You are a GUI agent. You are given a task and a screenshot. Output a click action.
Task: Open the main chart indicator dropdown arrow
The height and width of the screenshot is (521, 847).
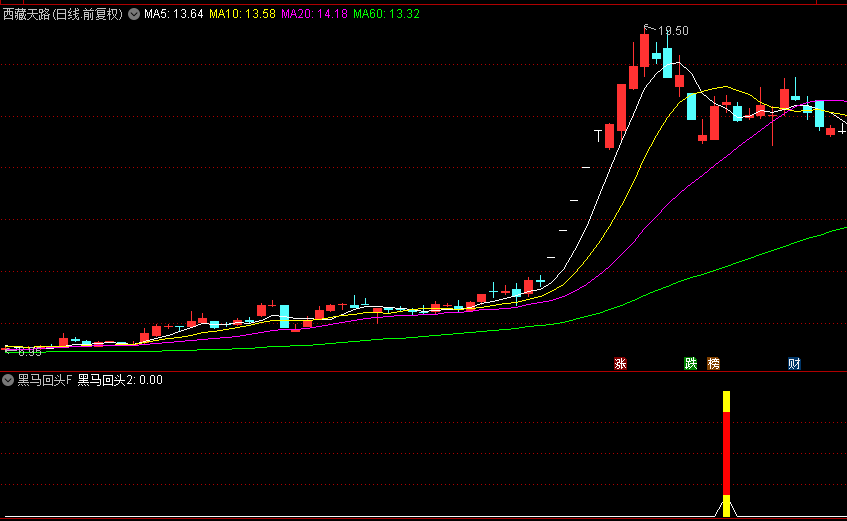click(134, 15)
